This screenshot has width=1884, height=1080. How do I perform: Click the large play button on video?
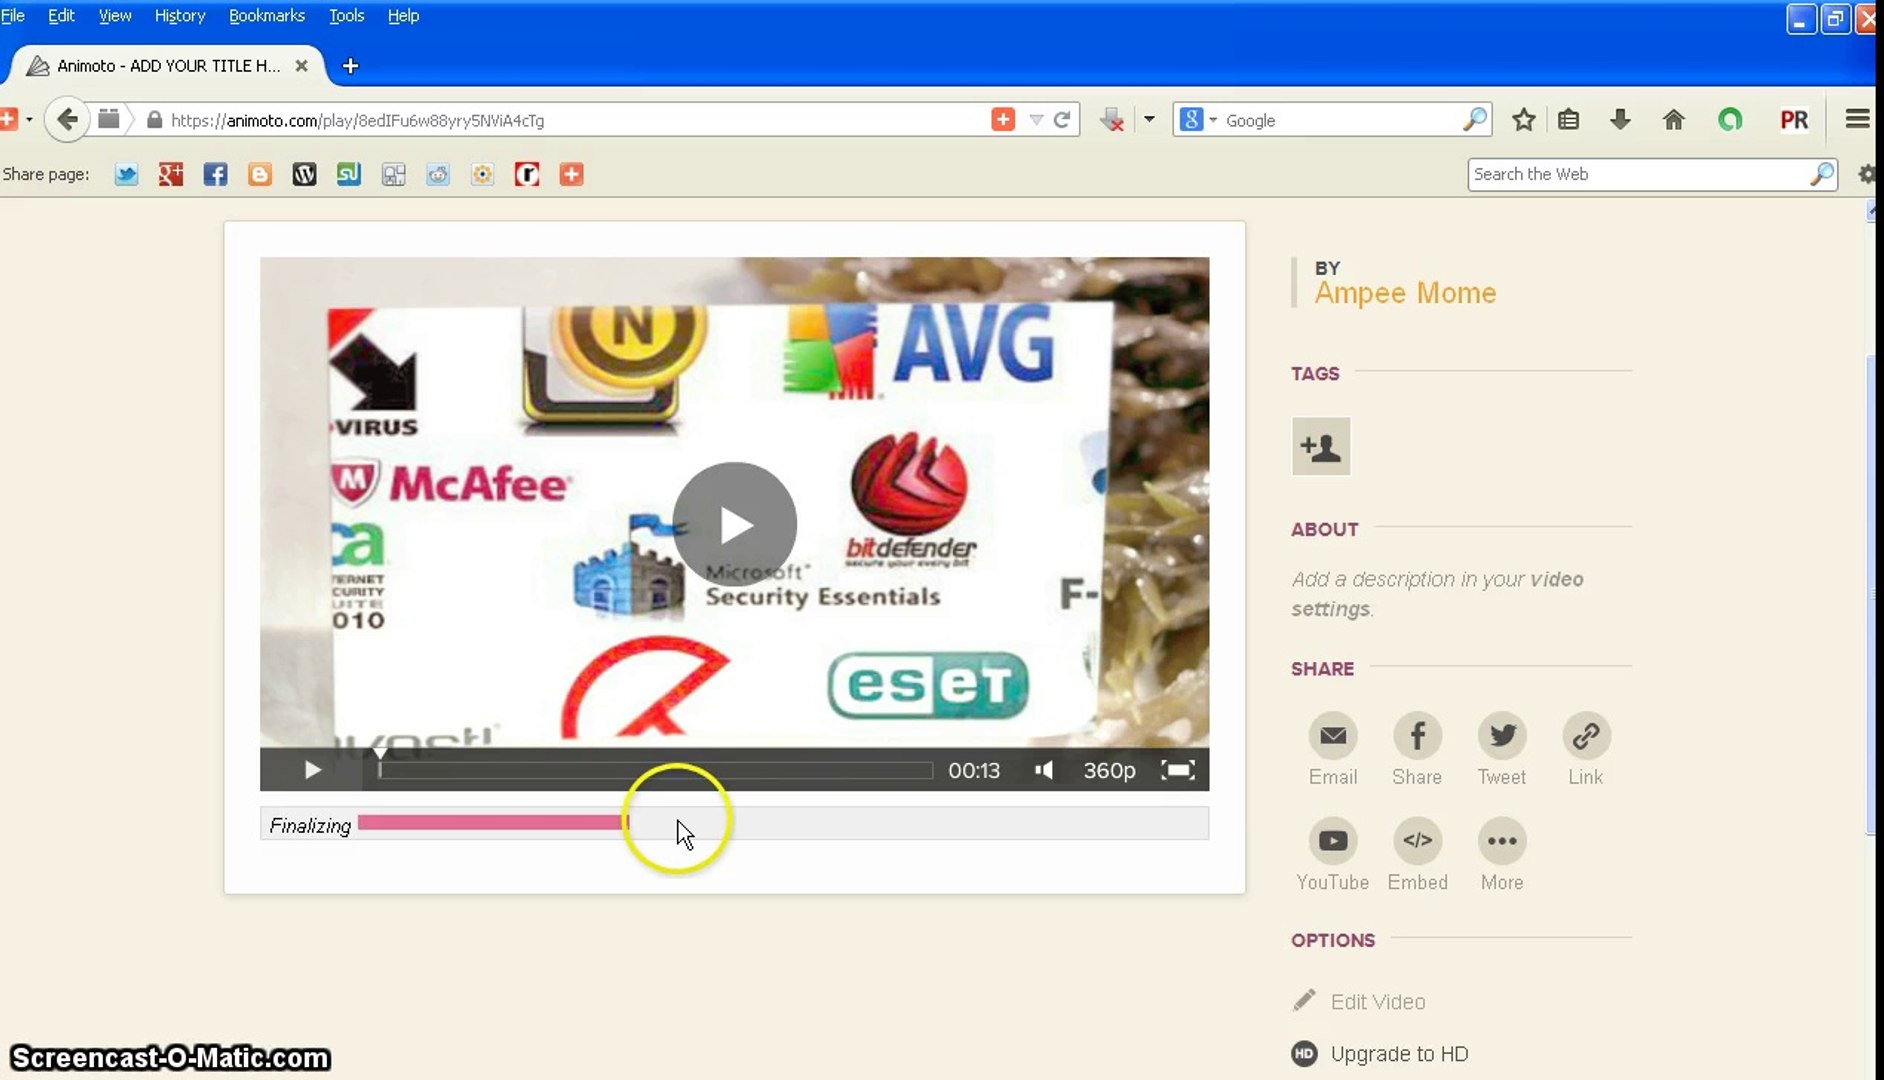coord(735,524)
